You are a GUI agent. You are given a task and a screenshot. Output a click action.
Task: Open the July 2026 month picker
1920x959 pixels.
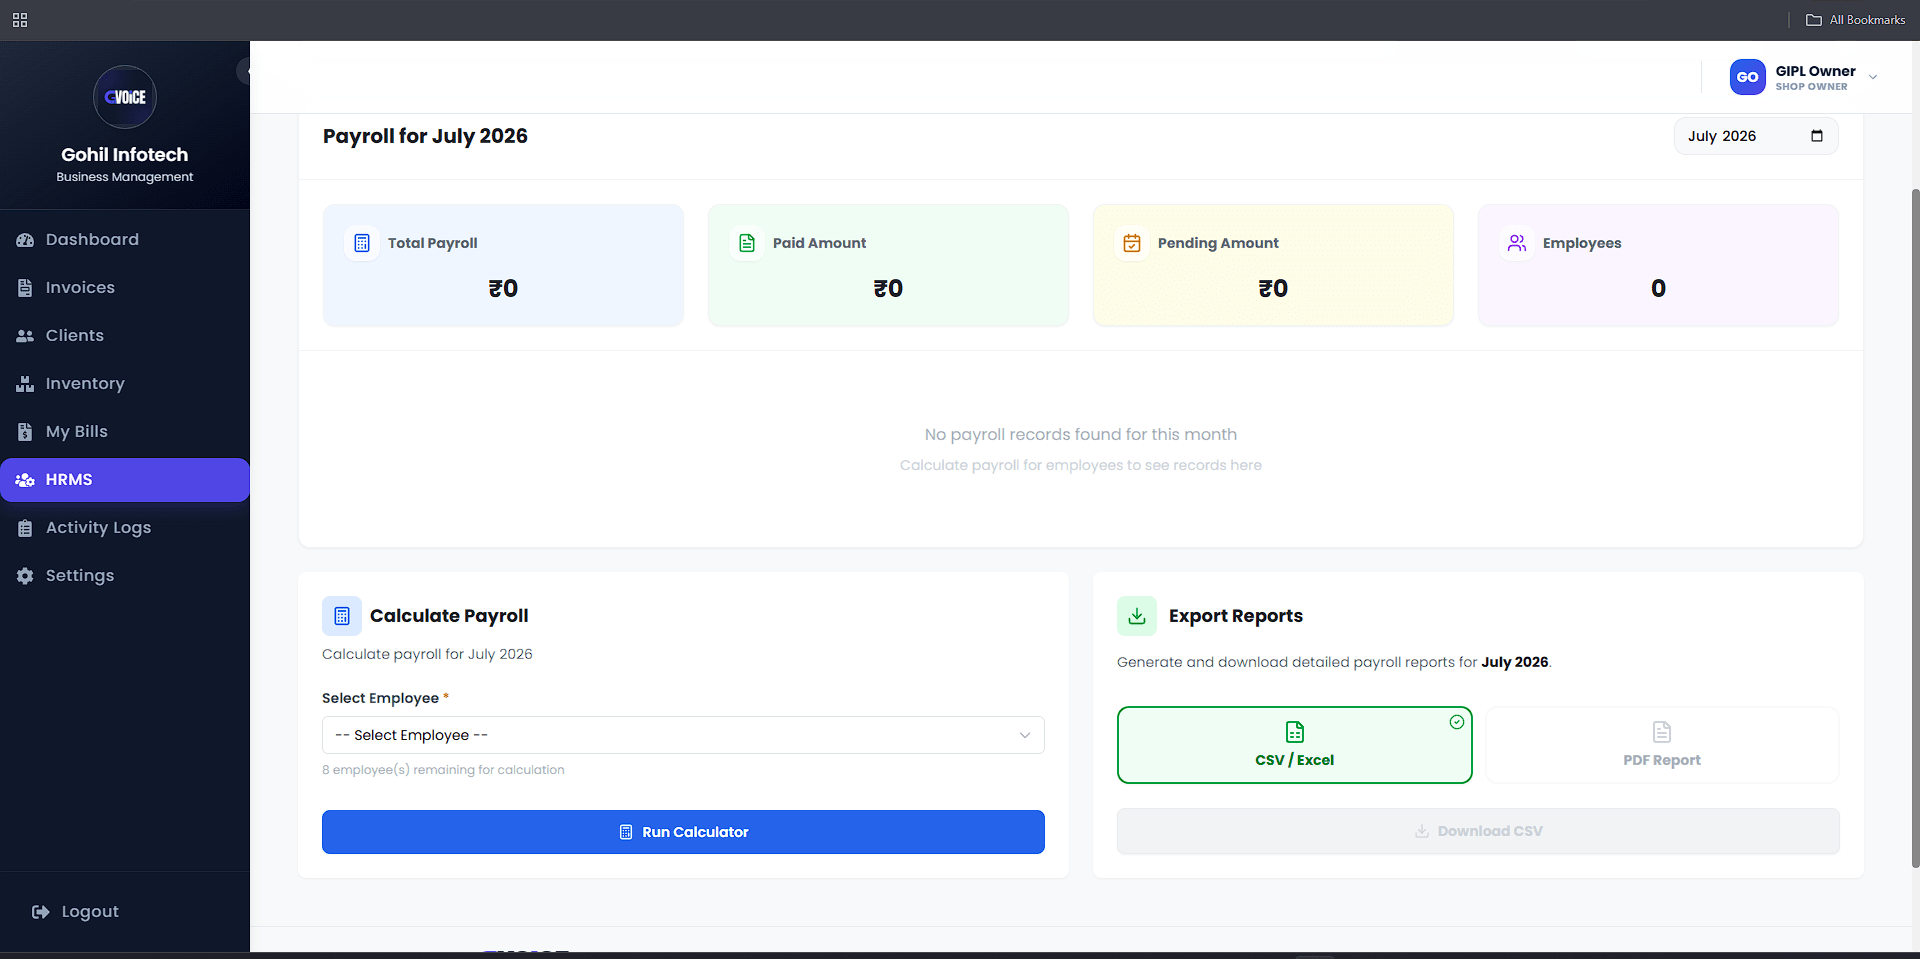1756,136
